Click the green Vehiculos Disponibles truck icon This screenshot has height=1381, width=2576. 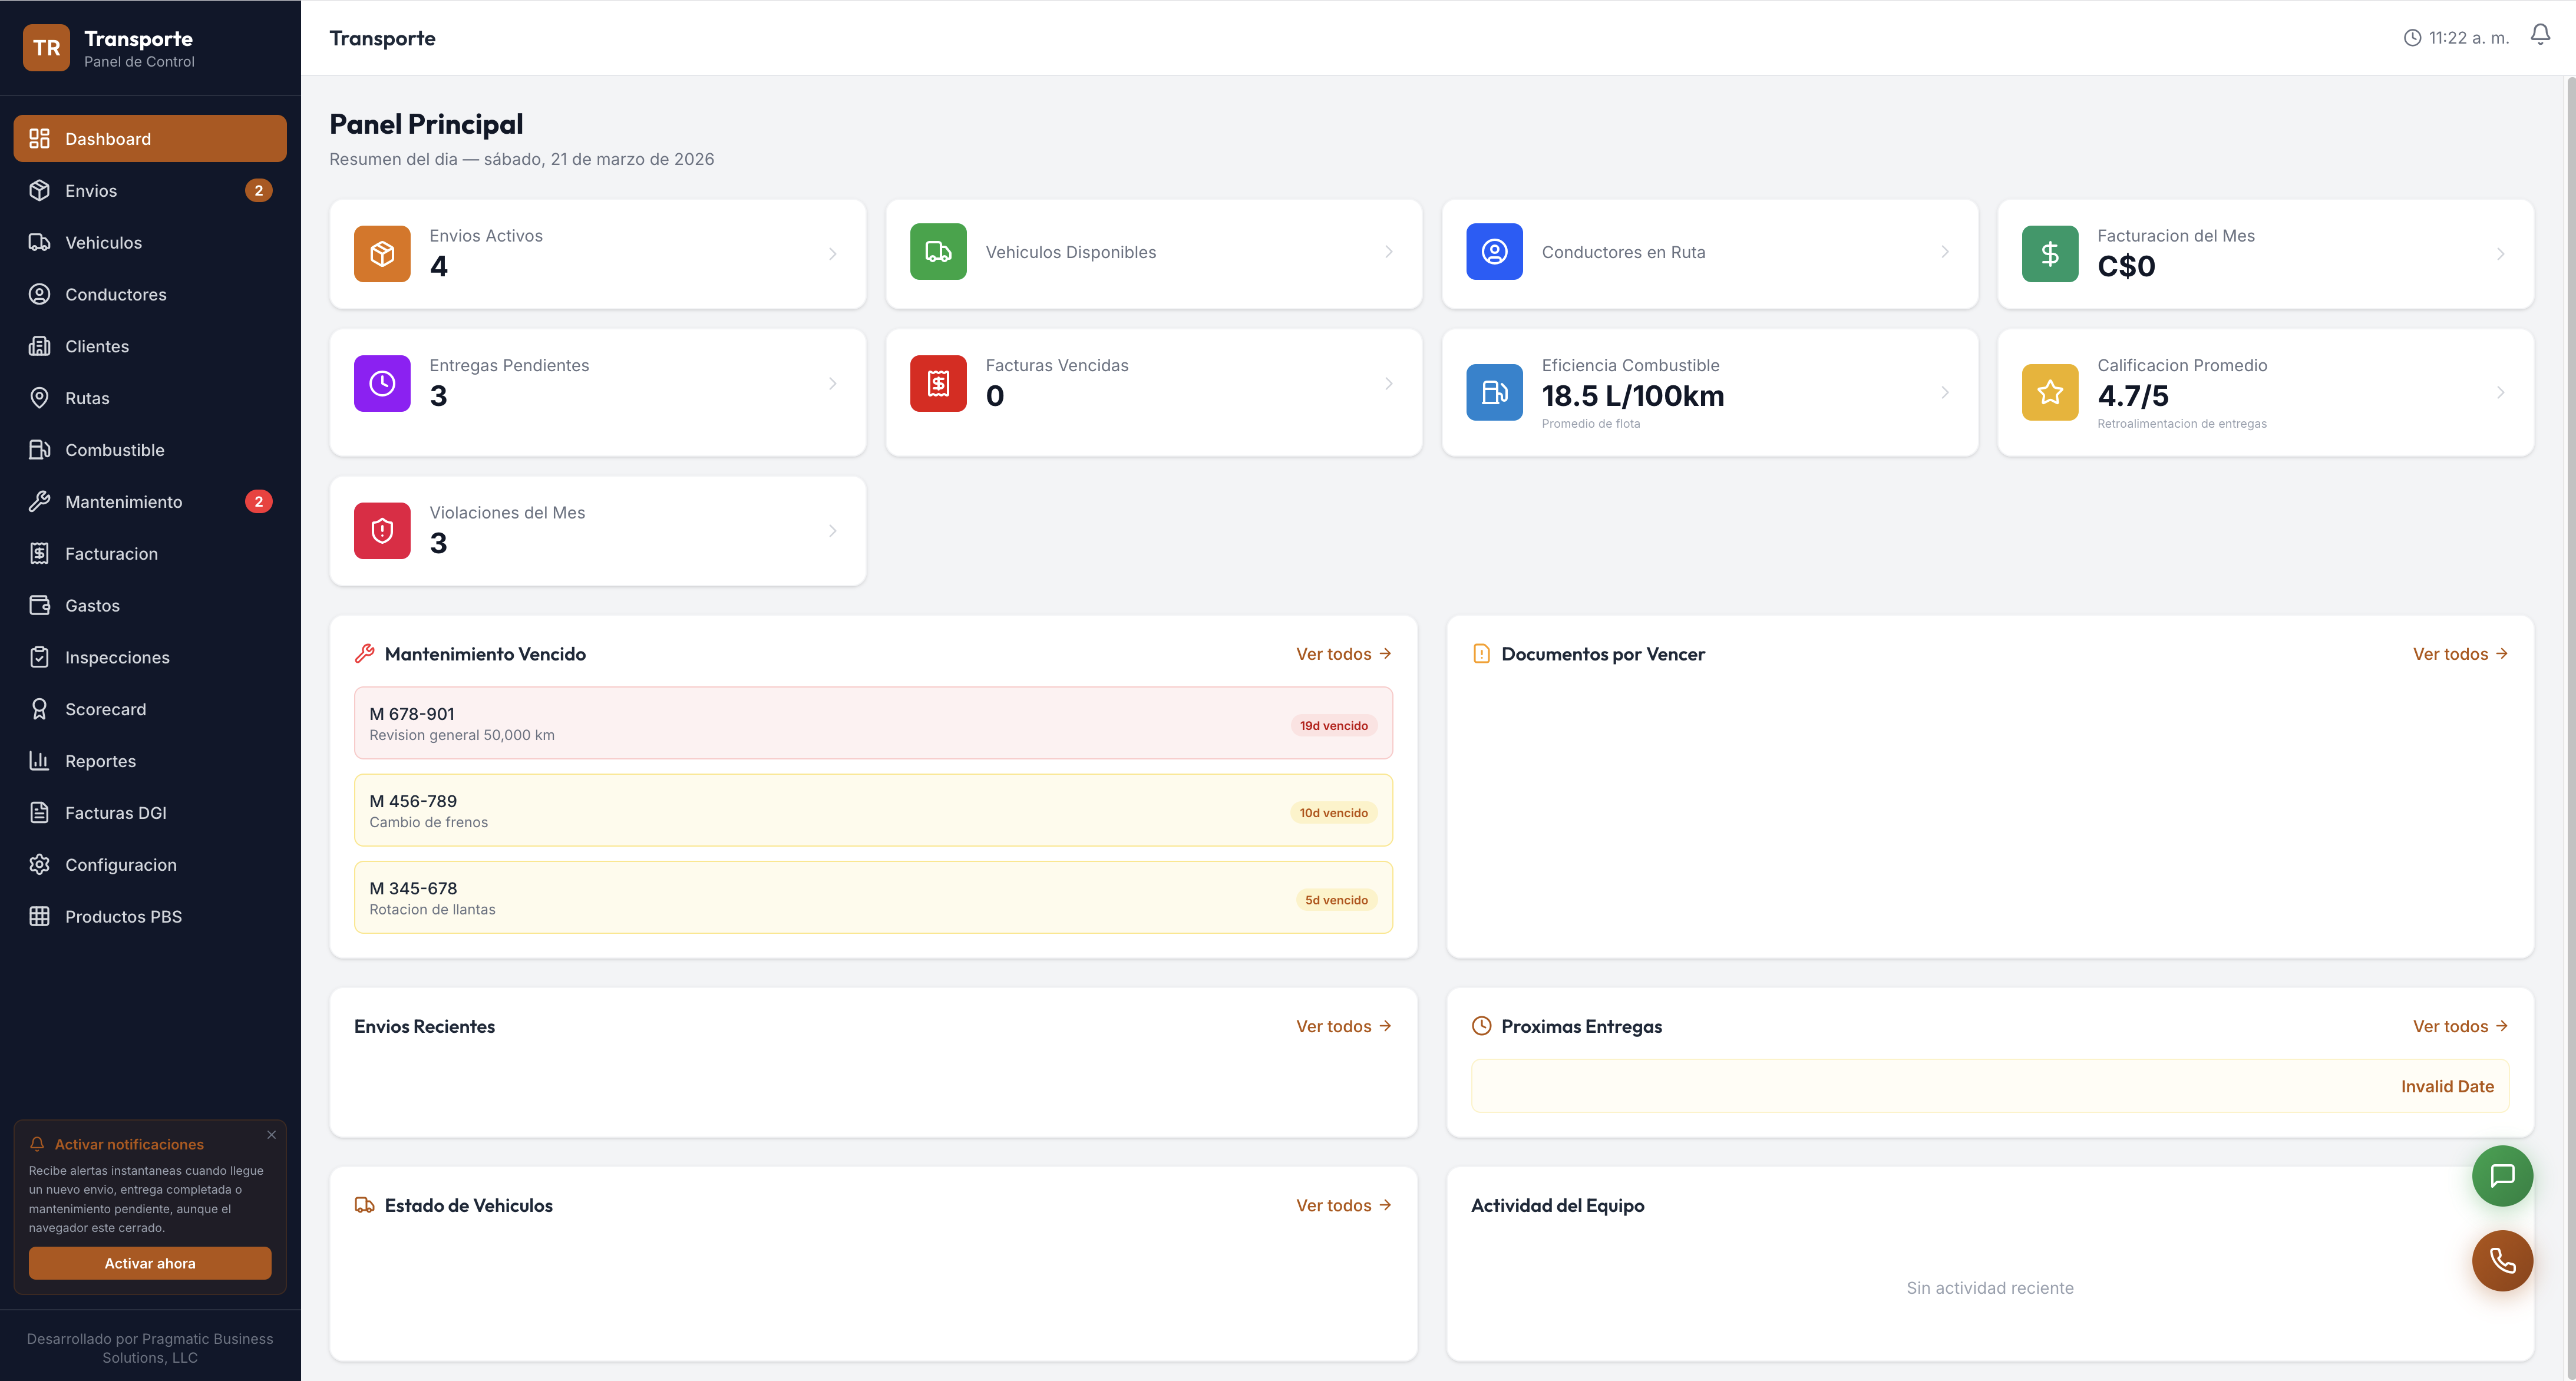[x=938, y=252]
